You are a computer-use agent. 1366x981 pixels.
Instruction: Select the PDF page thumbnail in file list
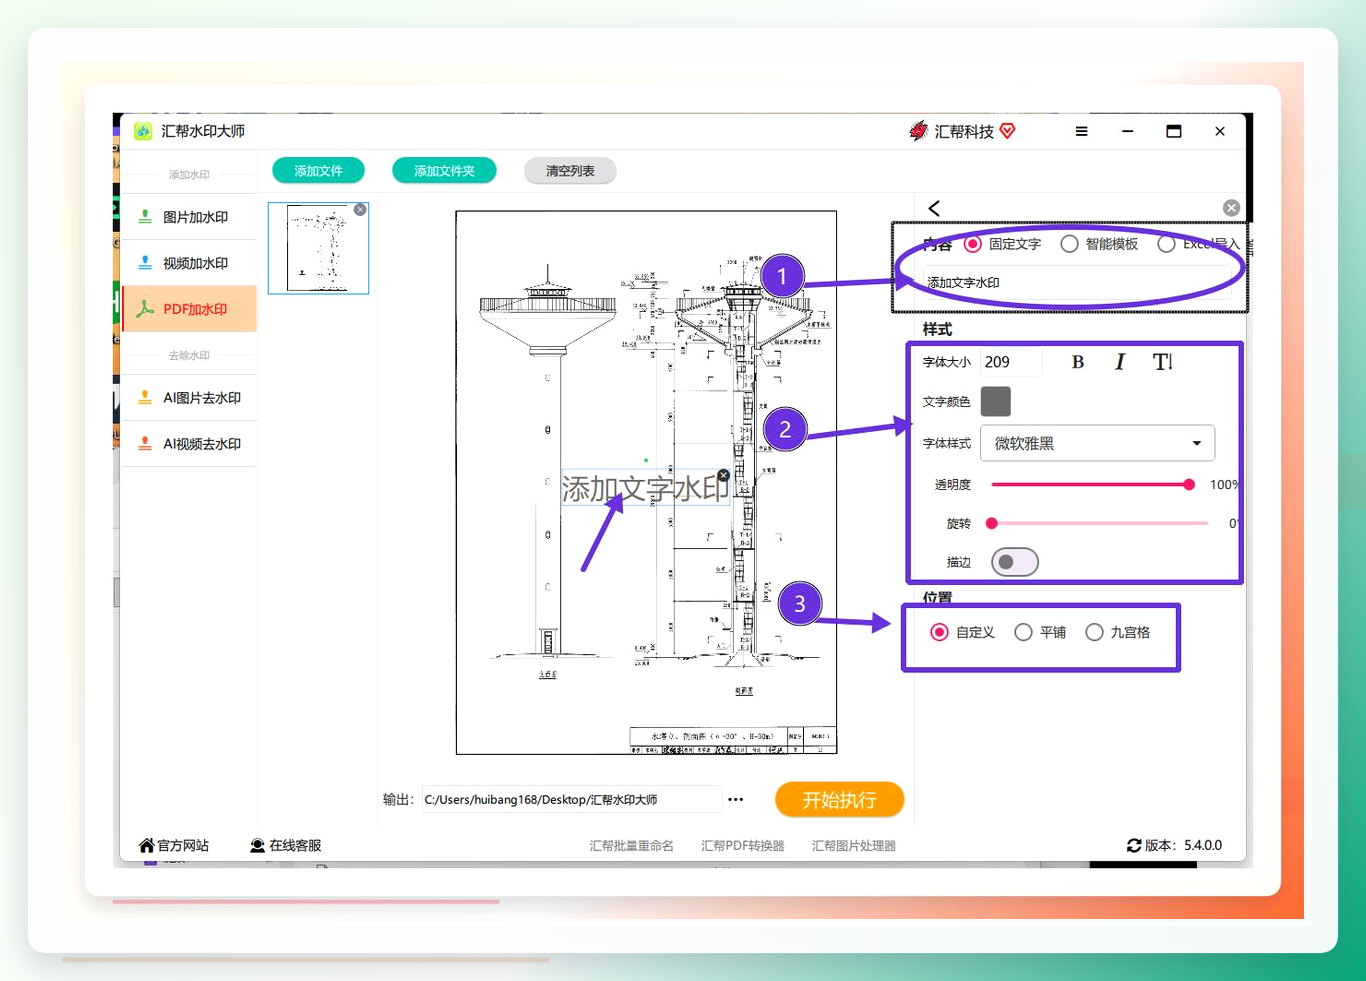pos(318,248)
